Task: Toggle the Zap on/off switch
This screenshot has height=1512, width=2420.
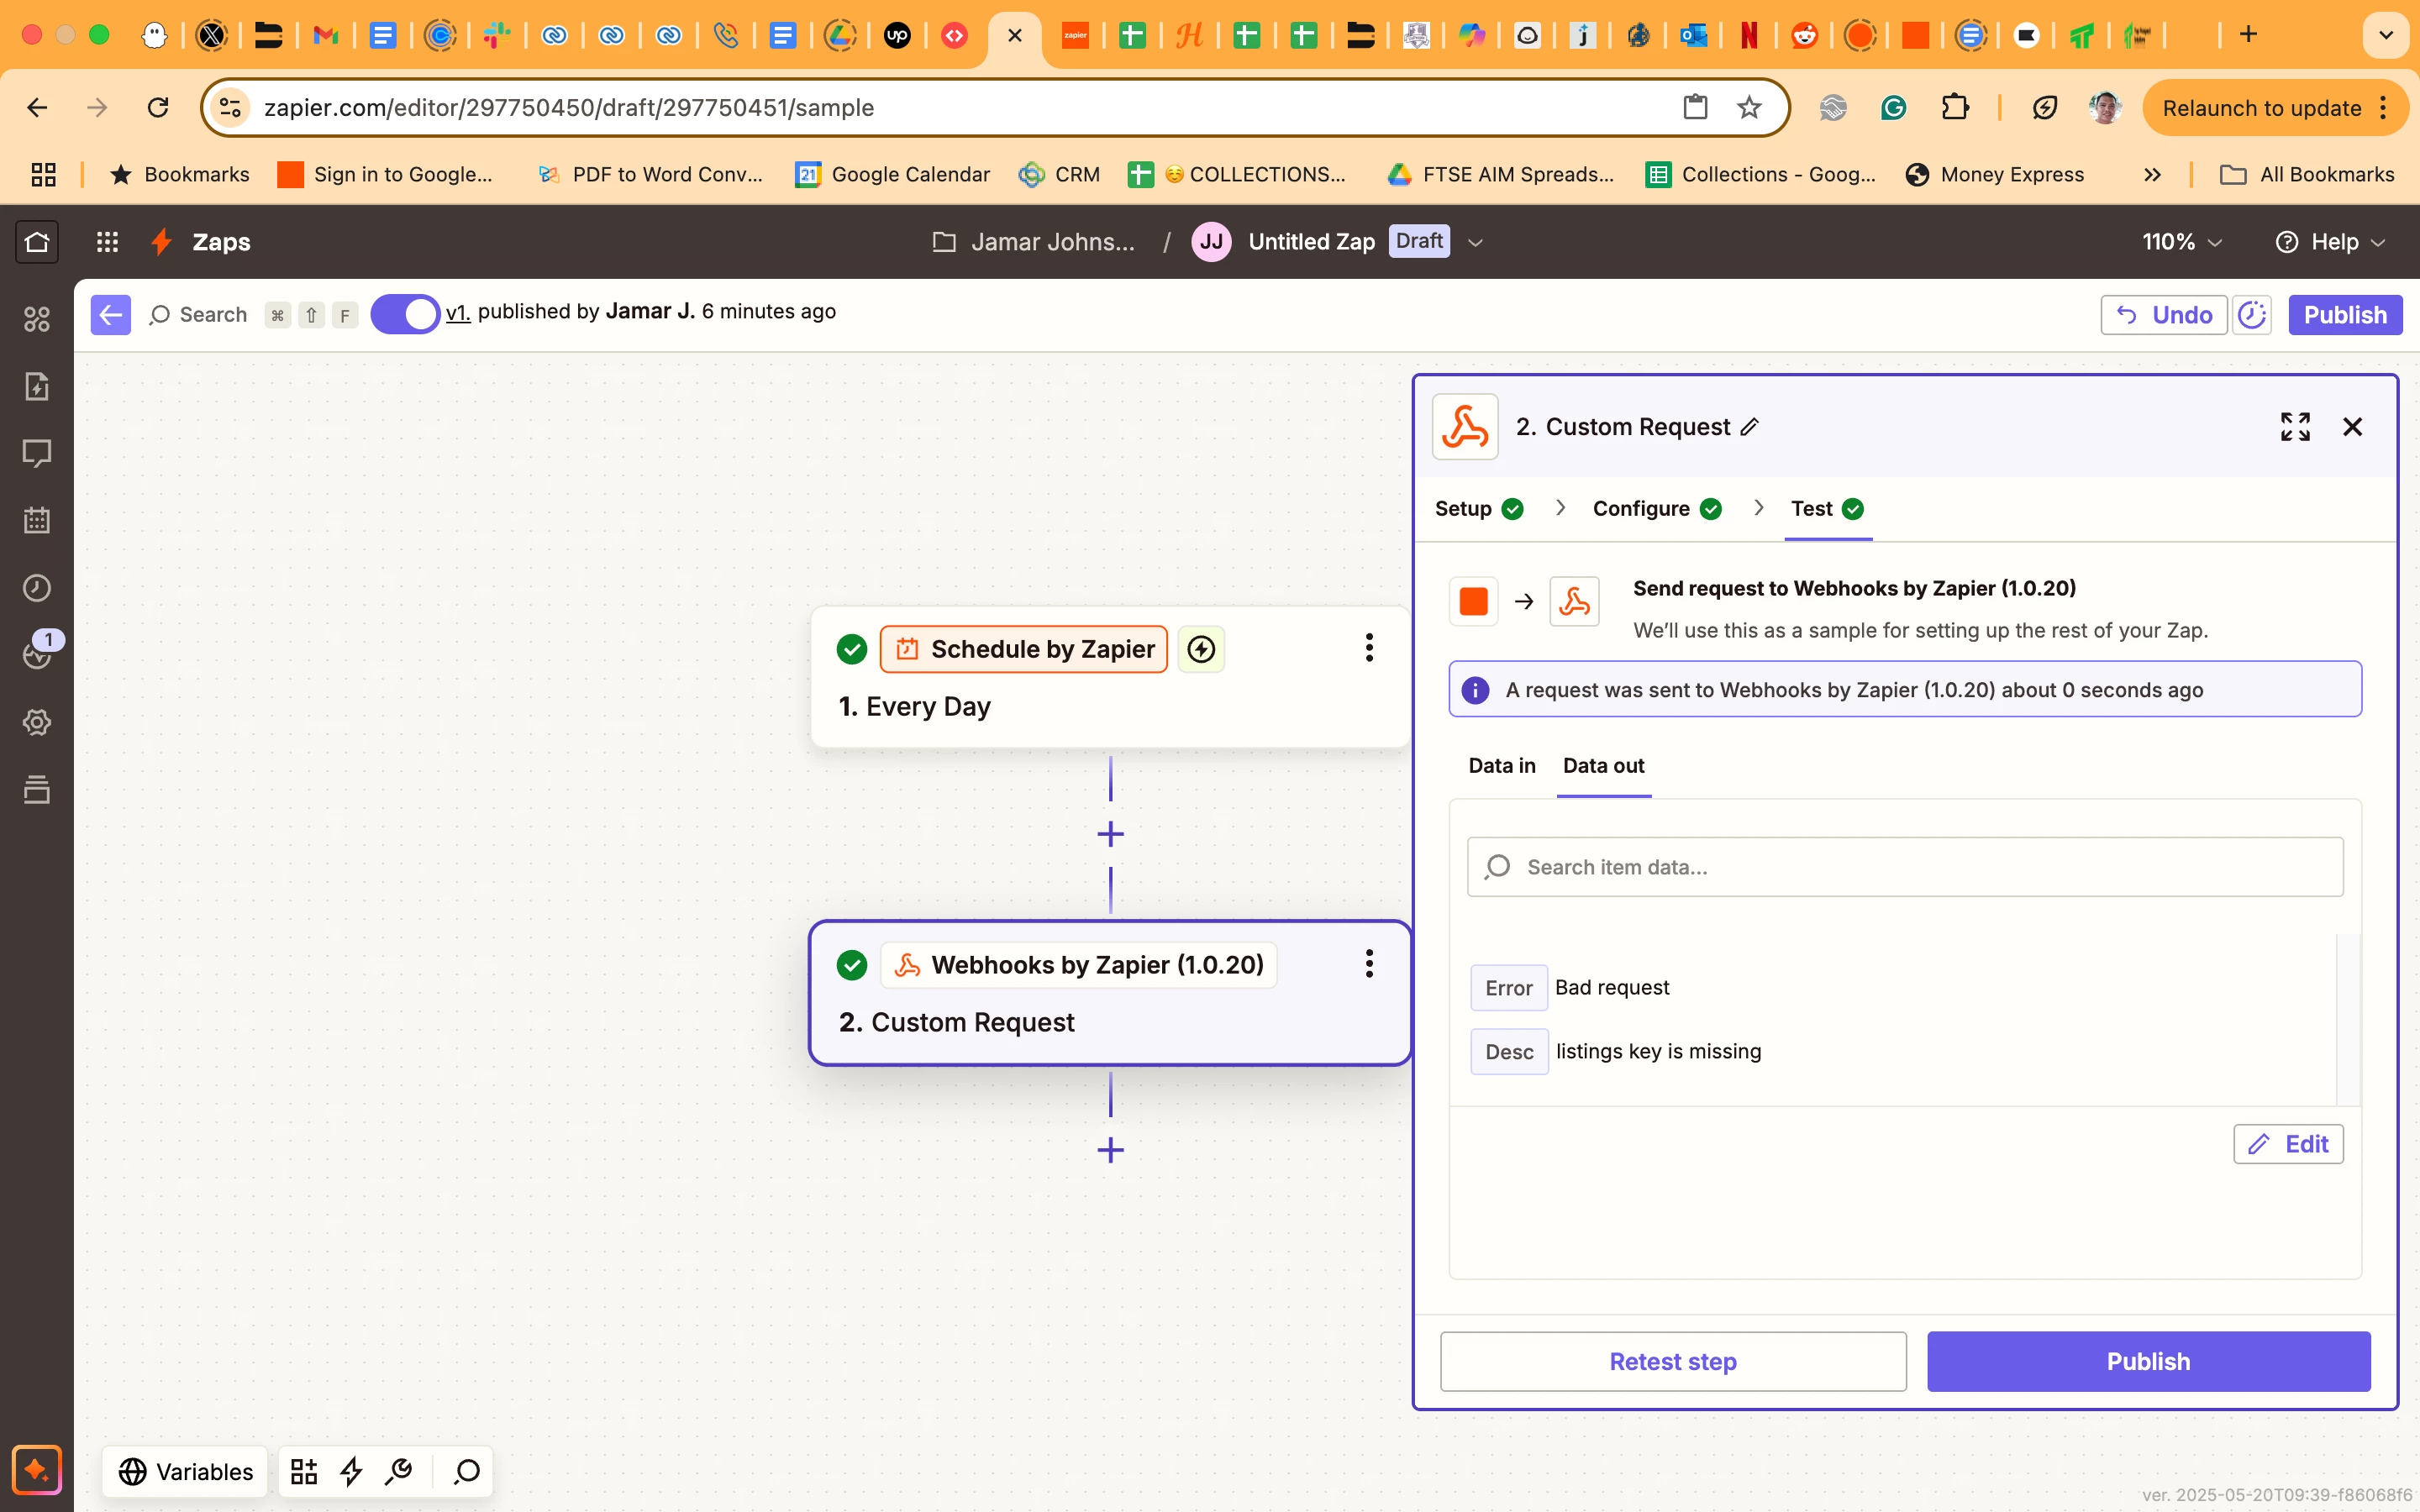Action: click(405, 314)
